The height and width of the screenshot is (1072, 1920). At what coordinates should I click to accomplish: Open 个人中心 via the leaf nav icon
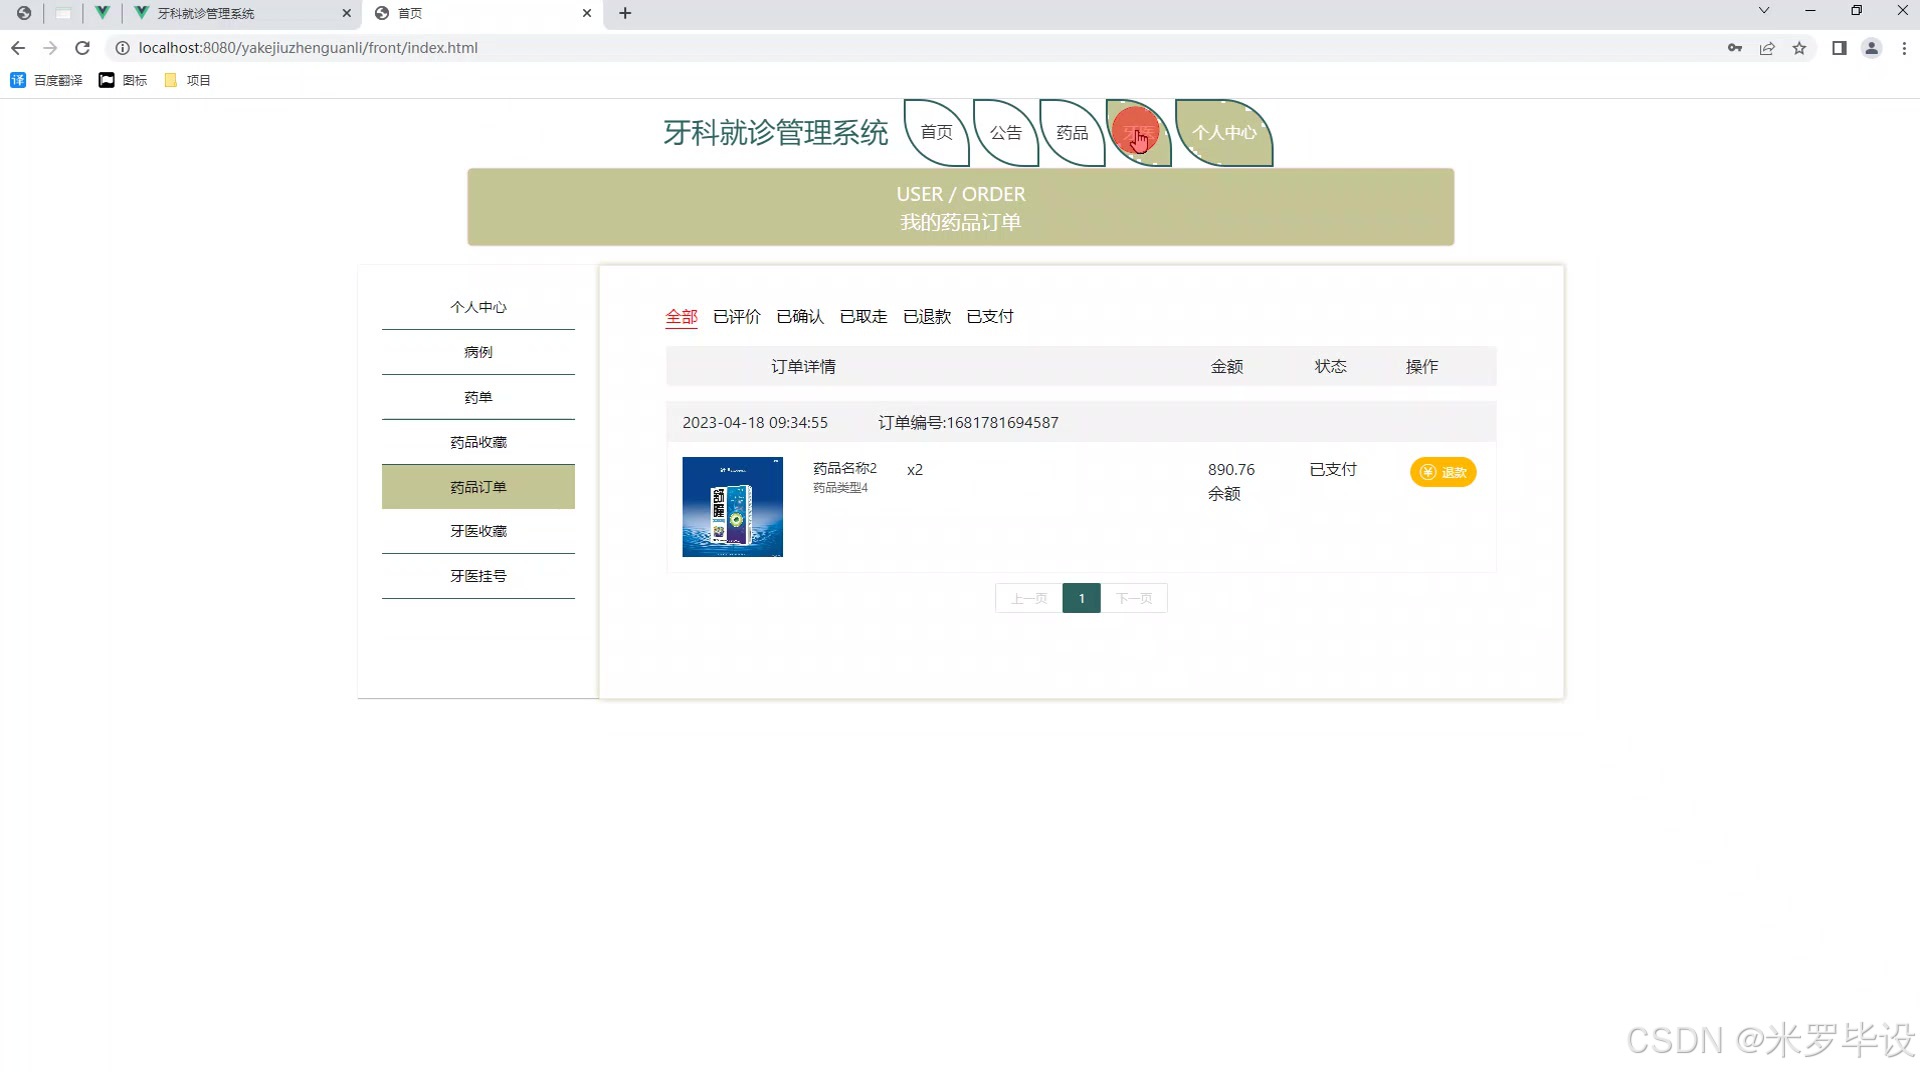pyautogui.click(x=1223, y=131)
